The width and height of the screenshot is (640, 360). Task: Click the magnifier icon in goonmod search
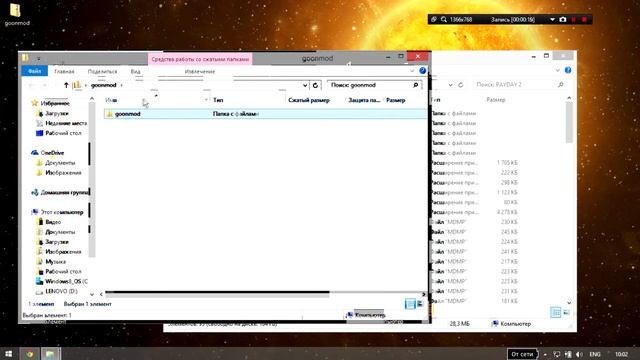coord(416,85)
